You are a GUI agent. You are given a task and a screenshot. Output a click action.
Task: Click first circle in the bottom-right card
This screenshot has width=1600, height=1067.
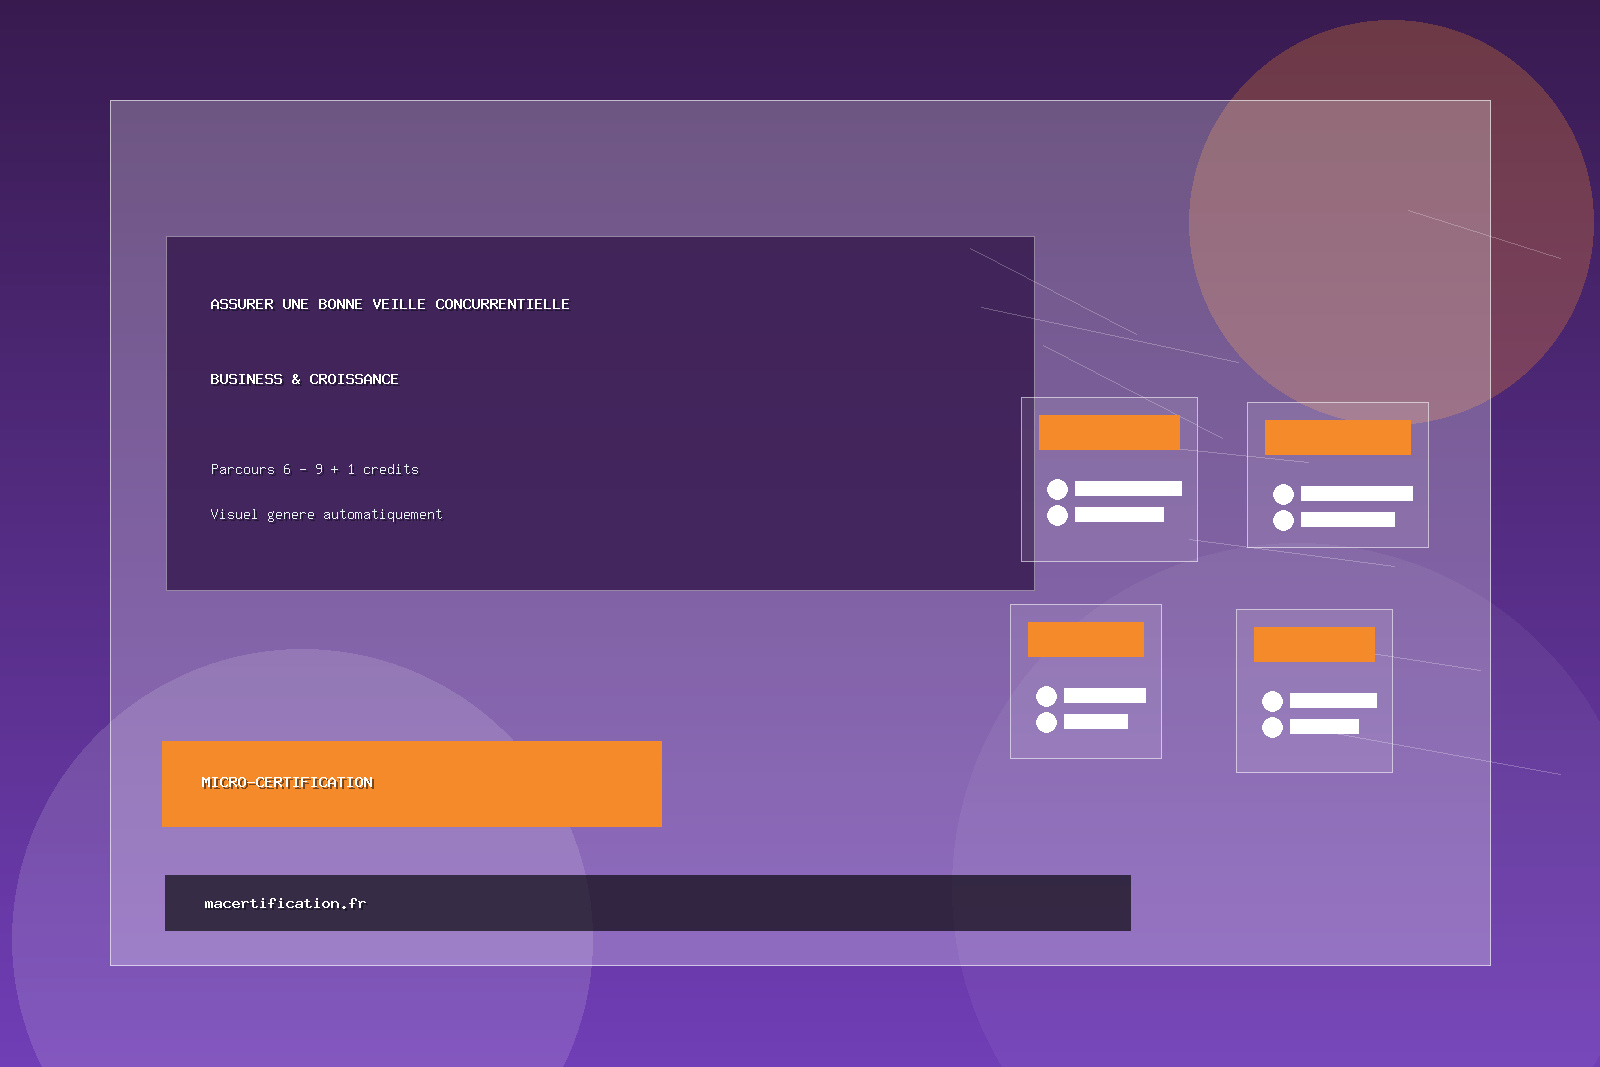1272,701
